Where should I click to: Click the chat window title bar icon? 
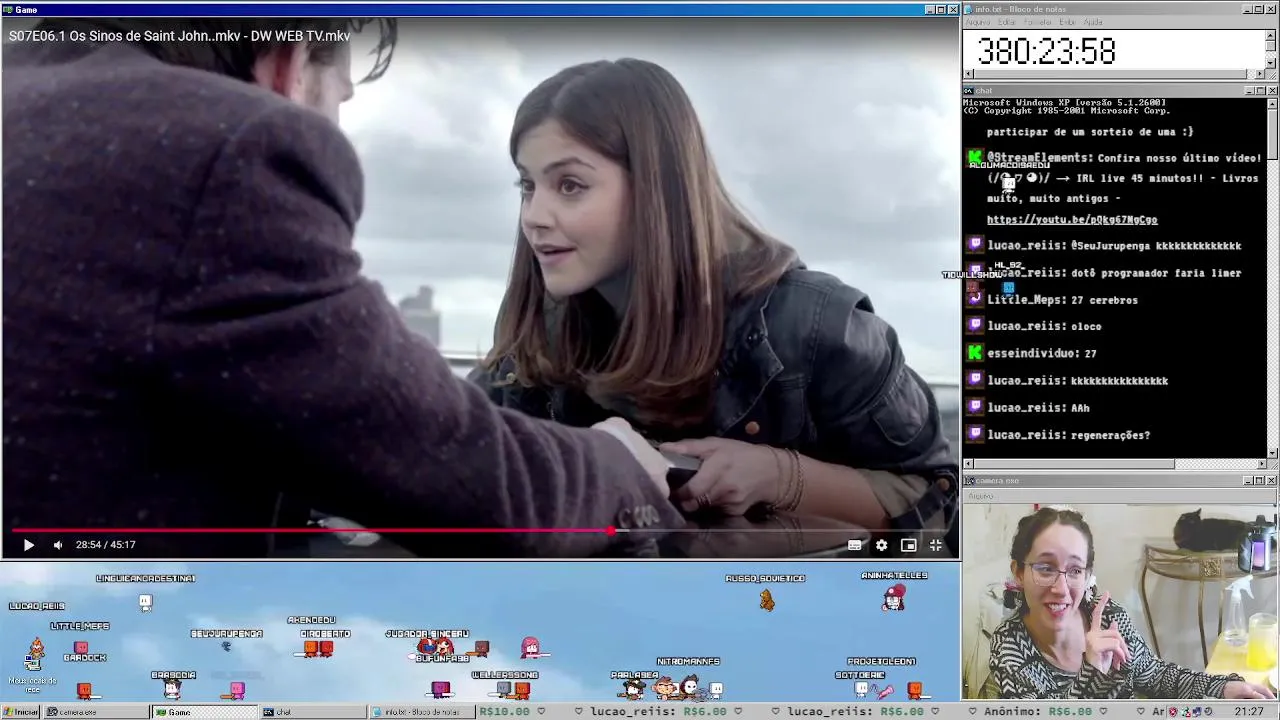click(969, 90)
